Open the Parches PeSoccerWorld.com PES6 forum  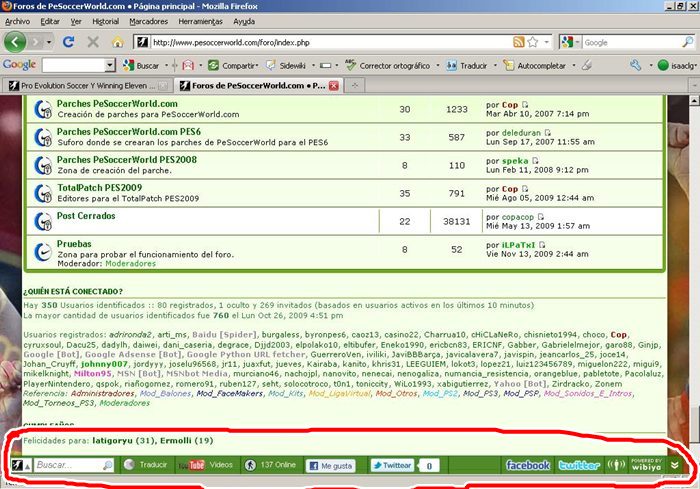pyautogui.click(x=129, y=132)
